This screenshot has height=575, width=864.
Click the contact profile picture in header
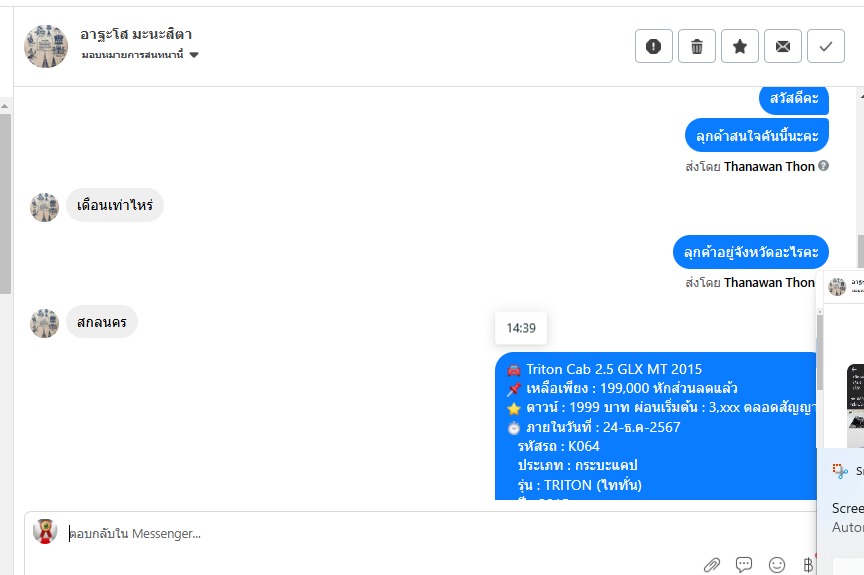click(46, 46)
